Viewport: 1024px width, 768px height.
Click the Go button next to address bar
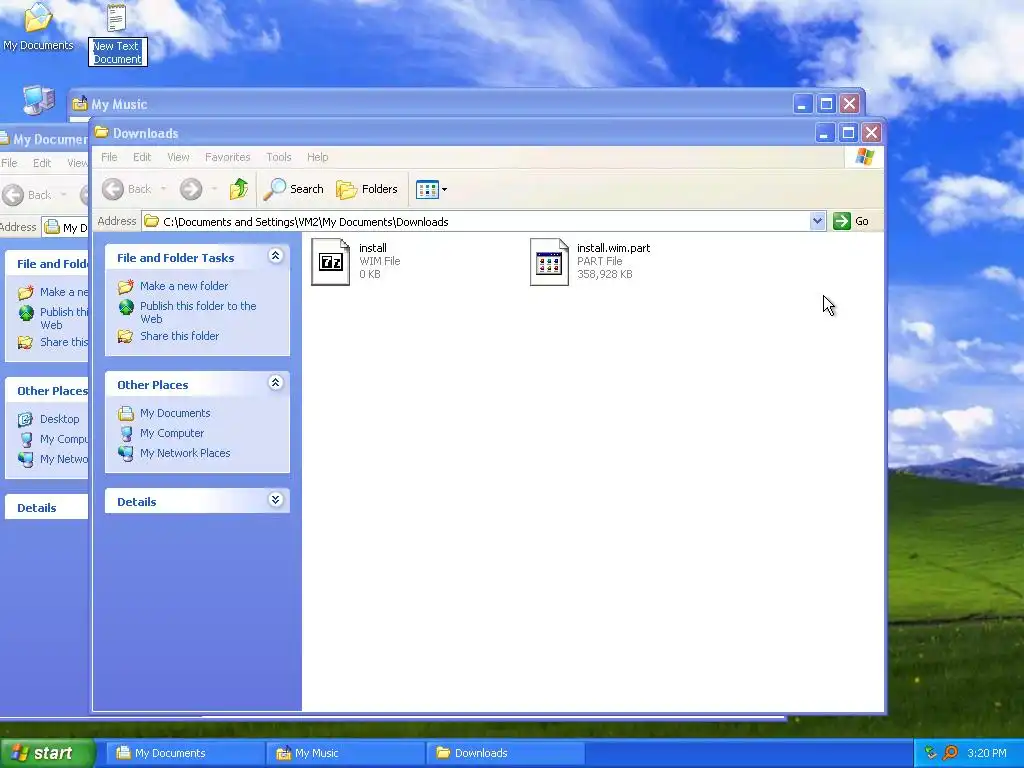pos(851,221)
